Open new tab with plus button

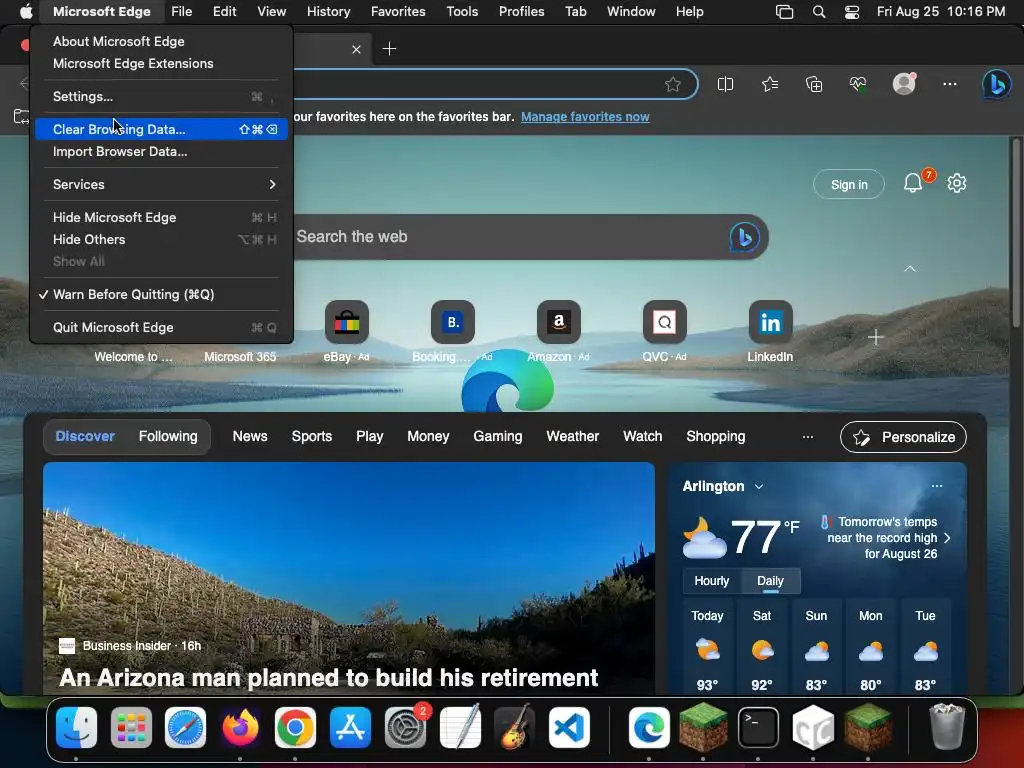click(389, 49)
